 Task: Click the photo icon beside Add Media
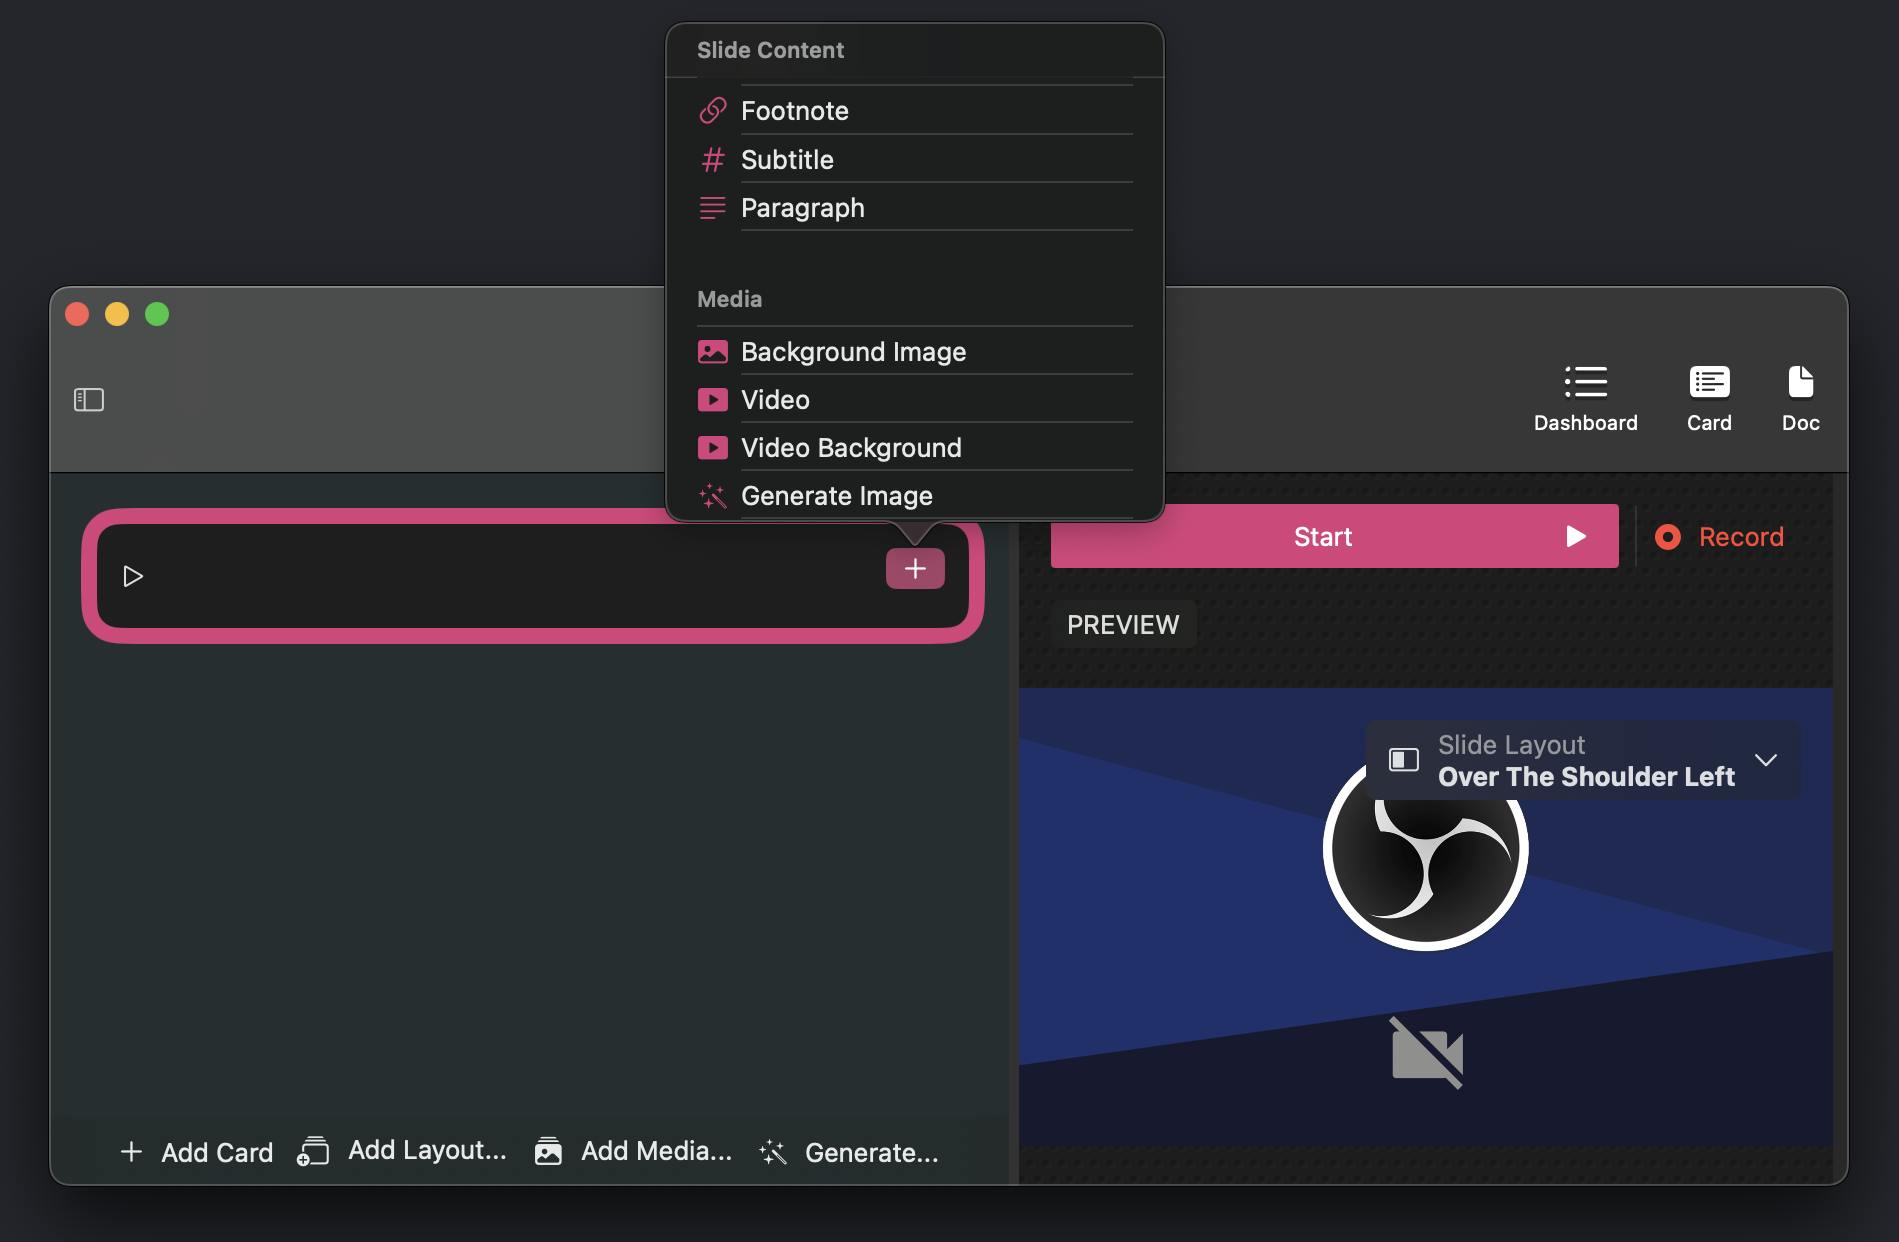click(548, 1151)
